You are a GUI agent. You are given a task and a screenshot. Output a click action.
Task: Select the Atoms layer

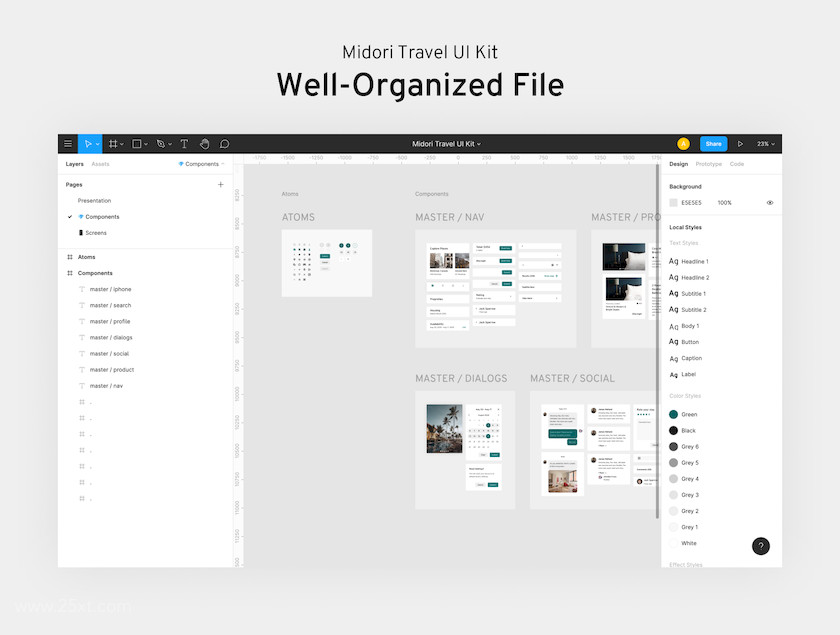86,257
